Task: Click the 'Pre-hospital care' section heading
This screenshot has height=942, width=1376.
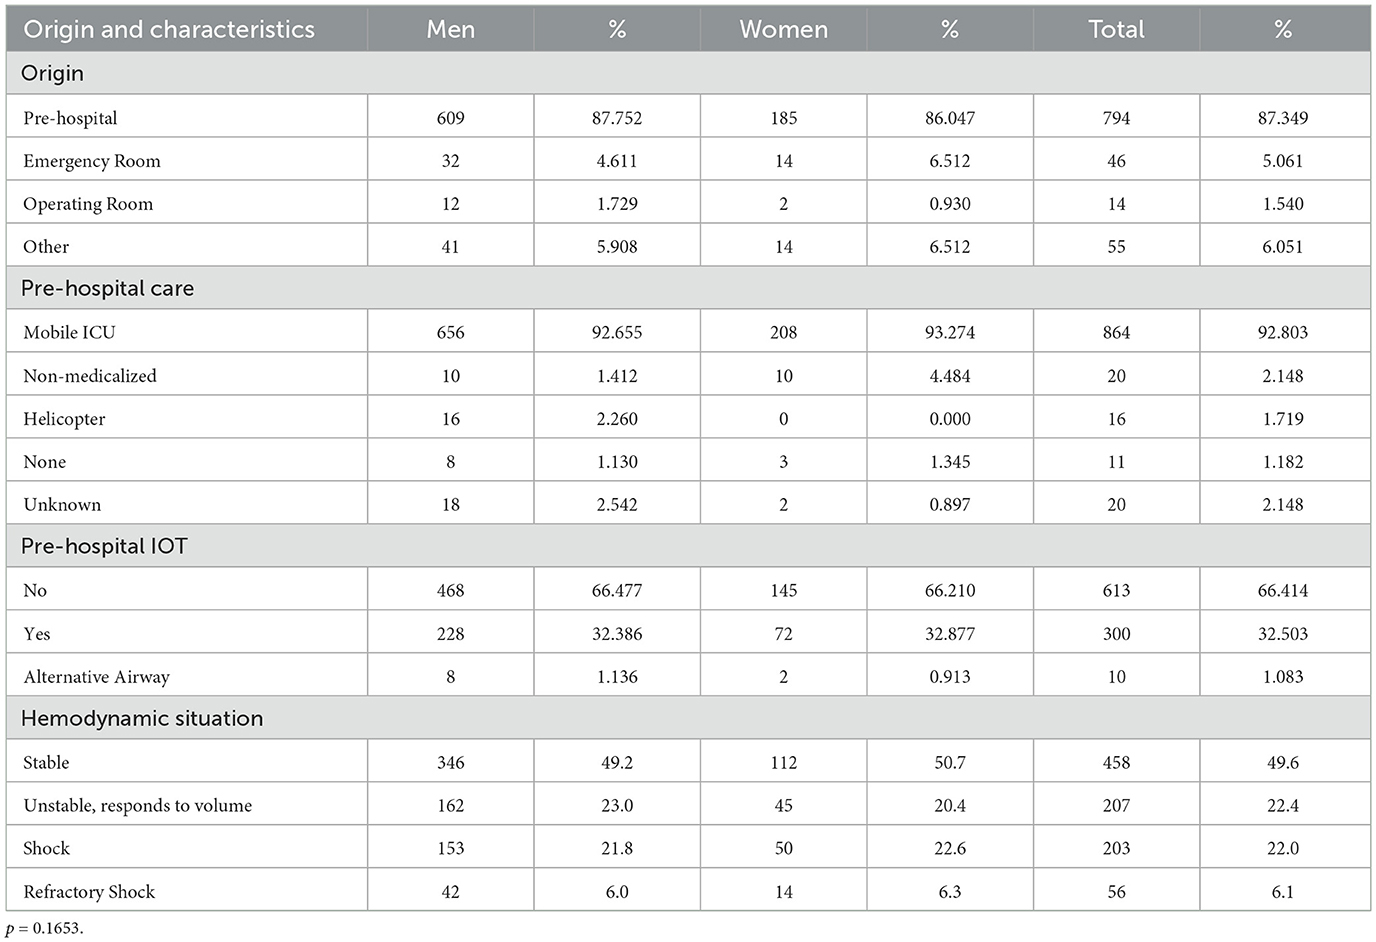Action: (107, 289)
